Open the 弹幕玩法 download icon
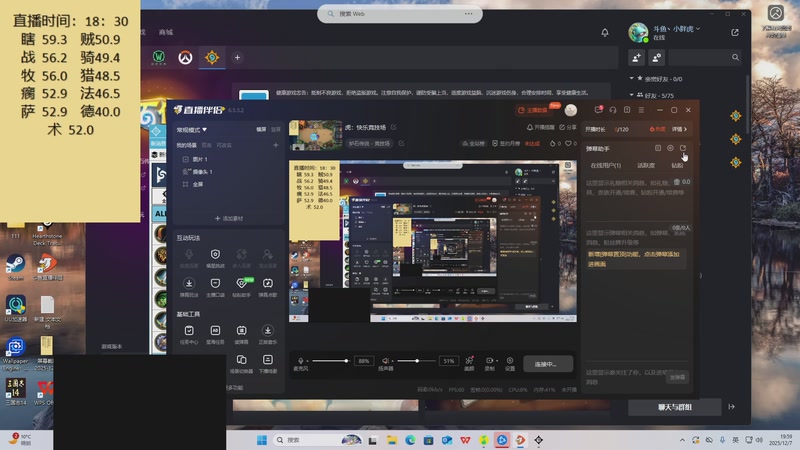Screen dimensions: 800x450 click(189, 283)
